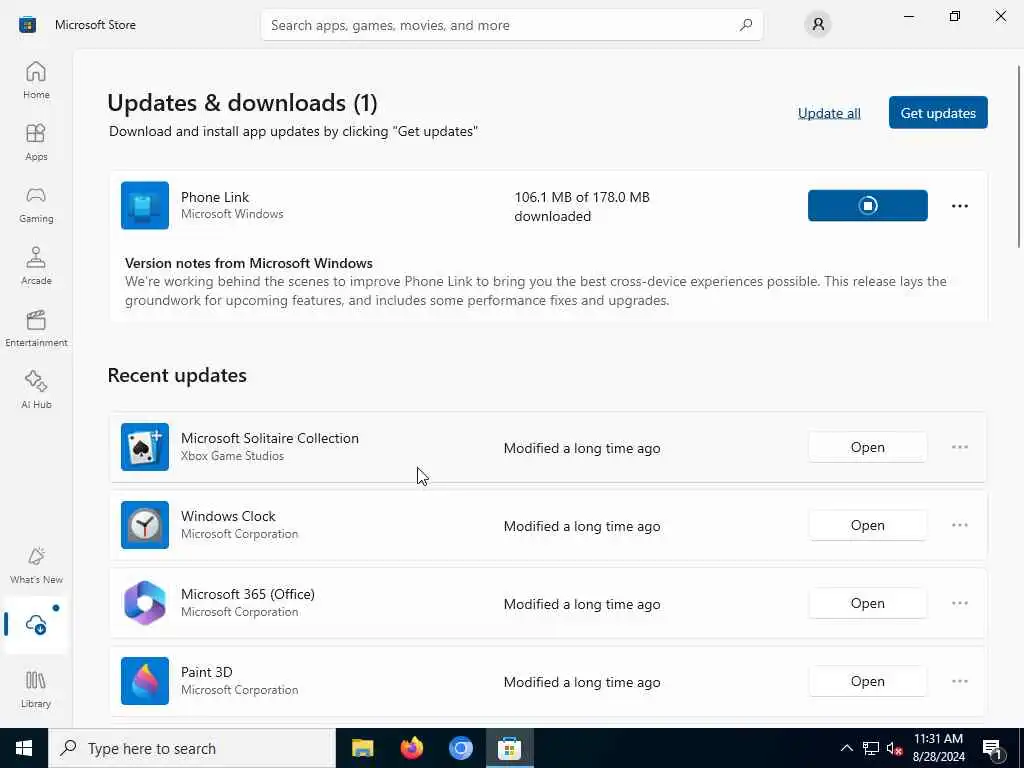This screenshot has height=768, width=1024.
Task: Open Windows Clock with Open button
Action: 867,525
